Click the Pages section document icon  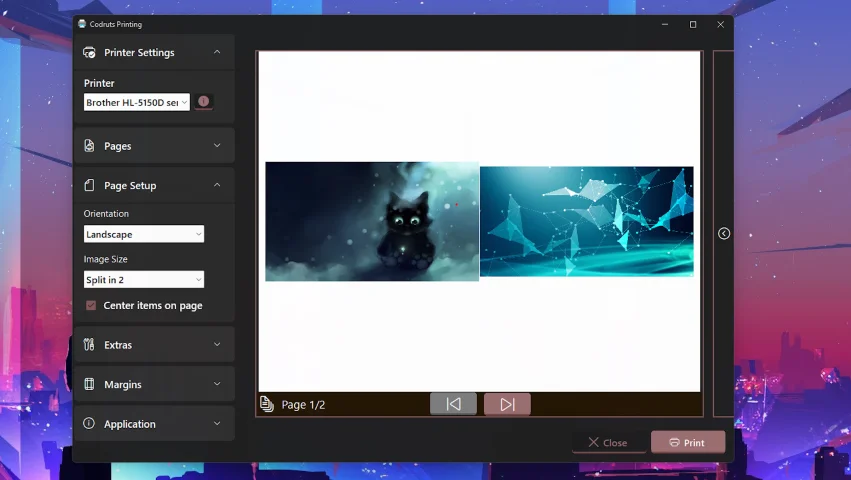(89, 146)
